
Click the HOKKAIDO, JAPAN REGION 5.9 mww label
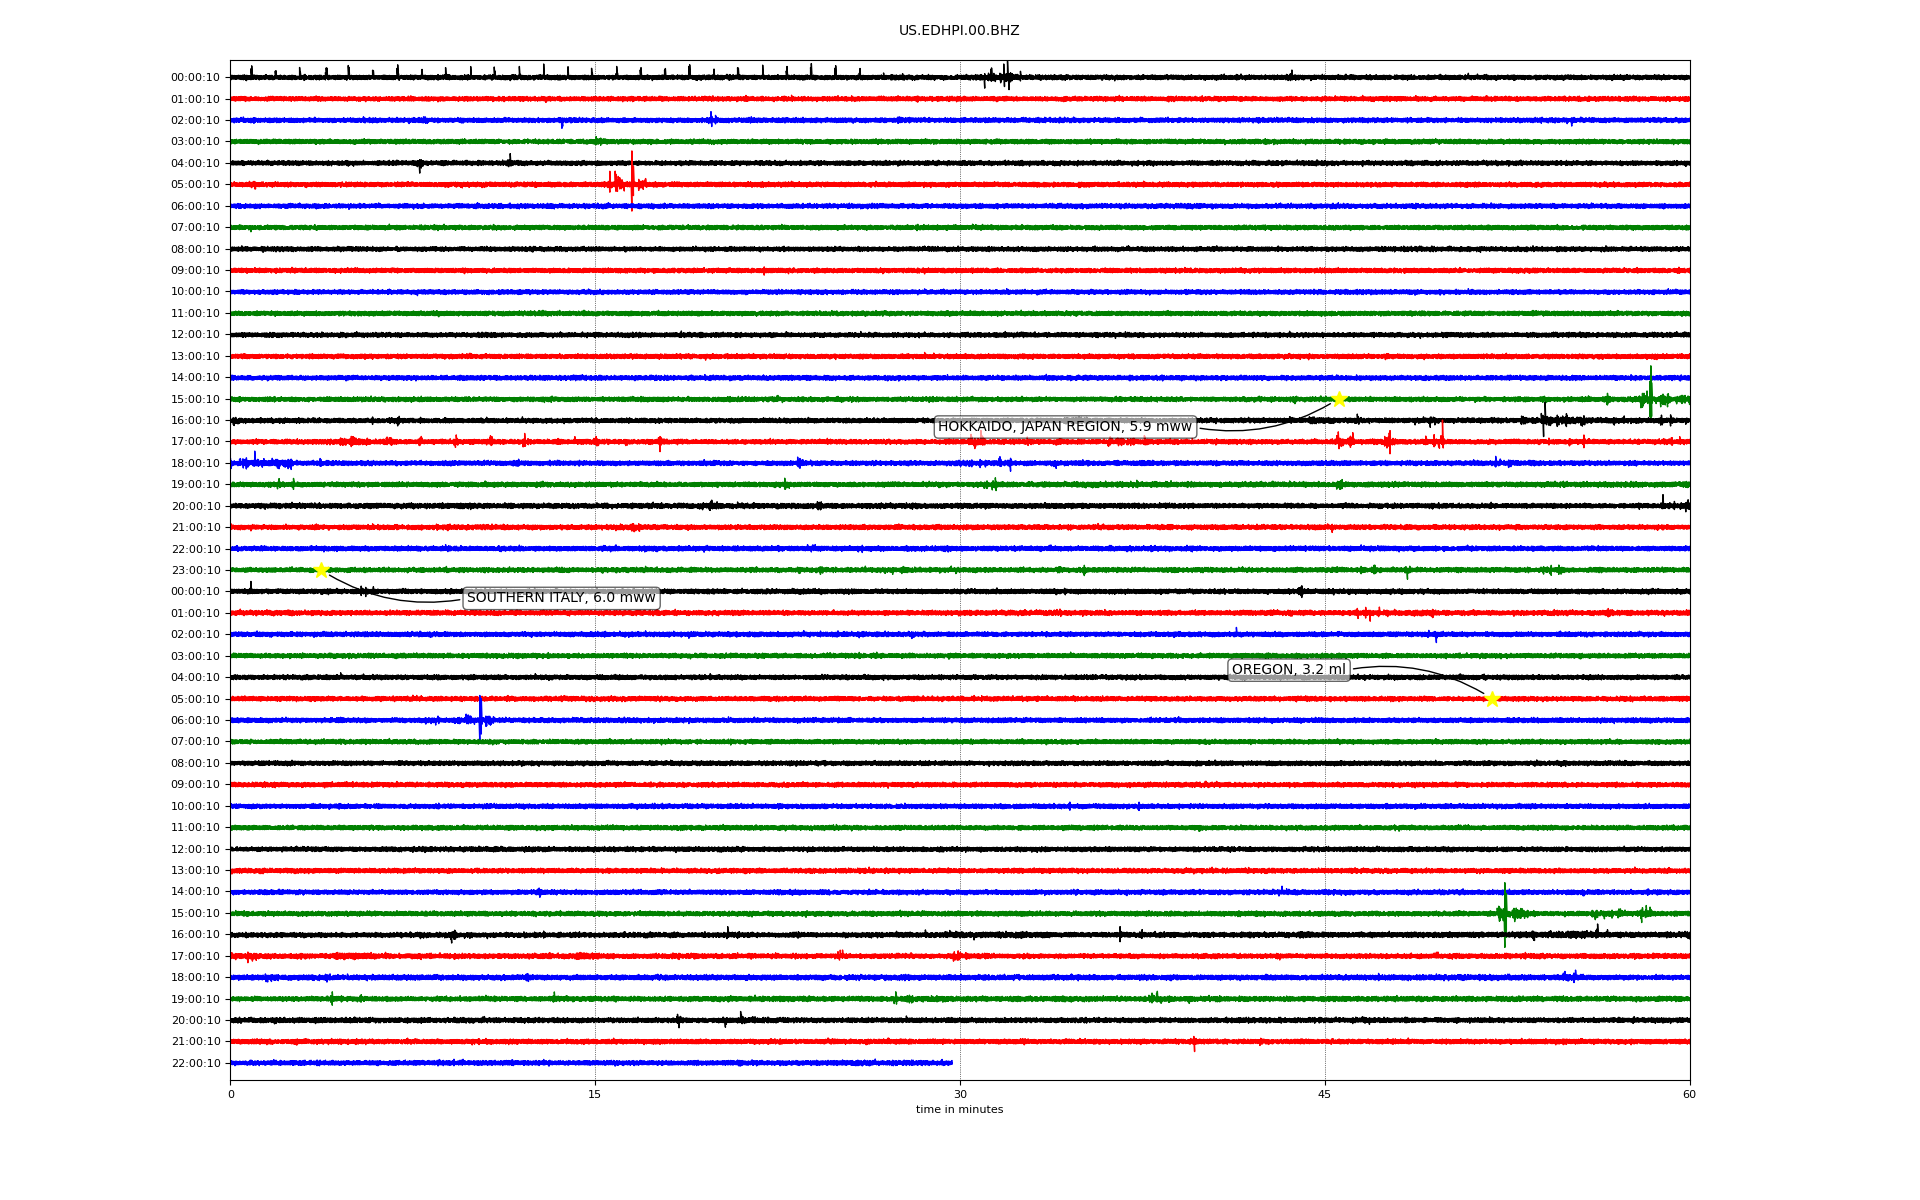pos(1065,427)
